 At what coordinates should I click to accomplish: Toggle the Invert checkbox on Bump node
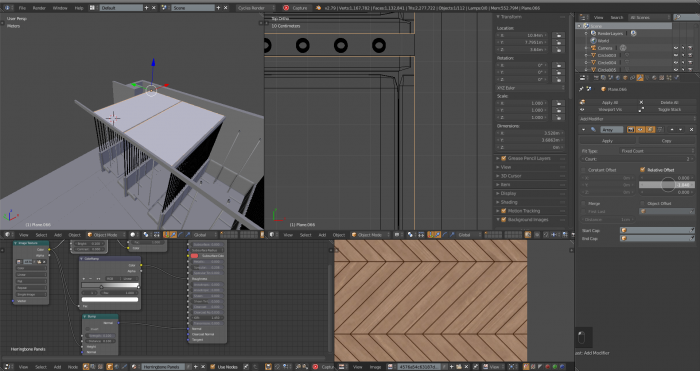tap(88, 329)
